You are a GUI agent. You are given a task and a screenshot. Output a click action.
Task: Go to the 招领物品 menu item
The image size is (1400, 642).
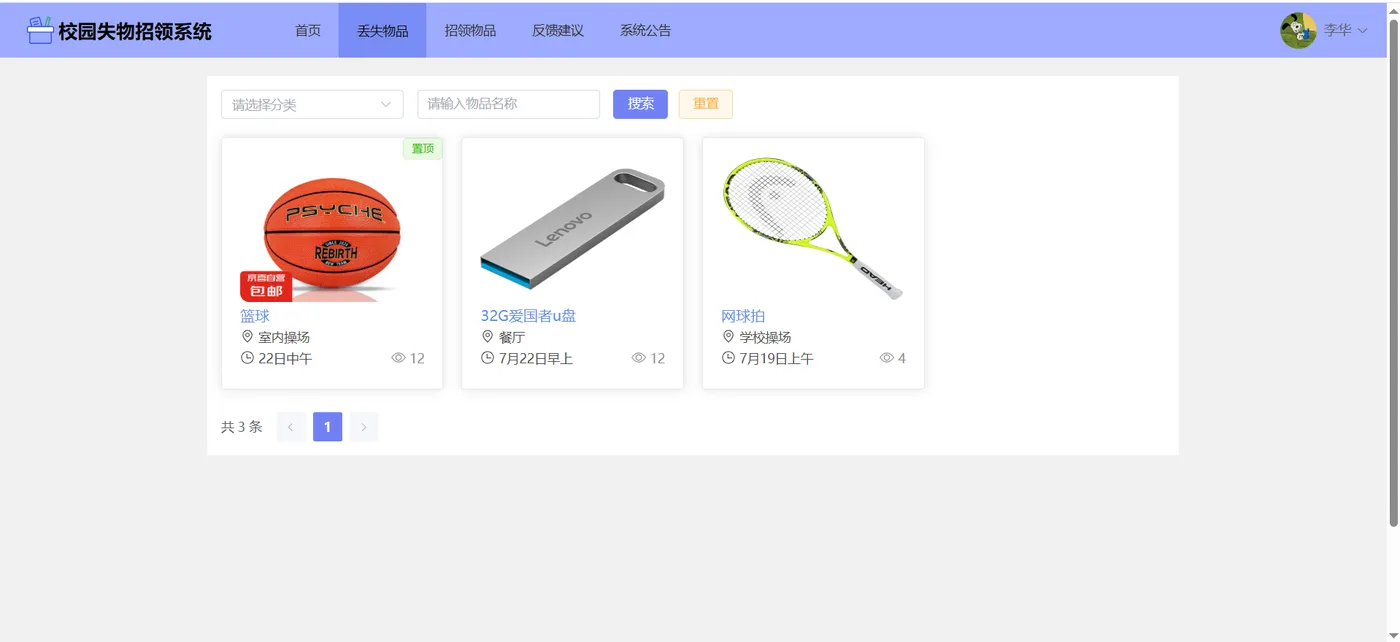point(470,30)
